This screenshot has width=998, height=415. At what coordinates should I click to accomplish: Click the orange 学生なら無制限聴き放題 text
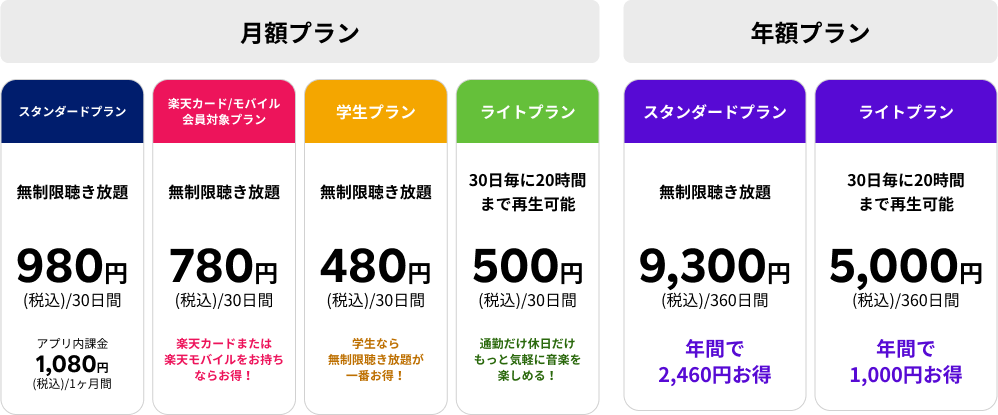[376, 360]
